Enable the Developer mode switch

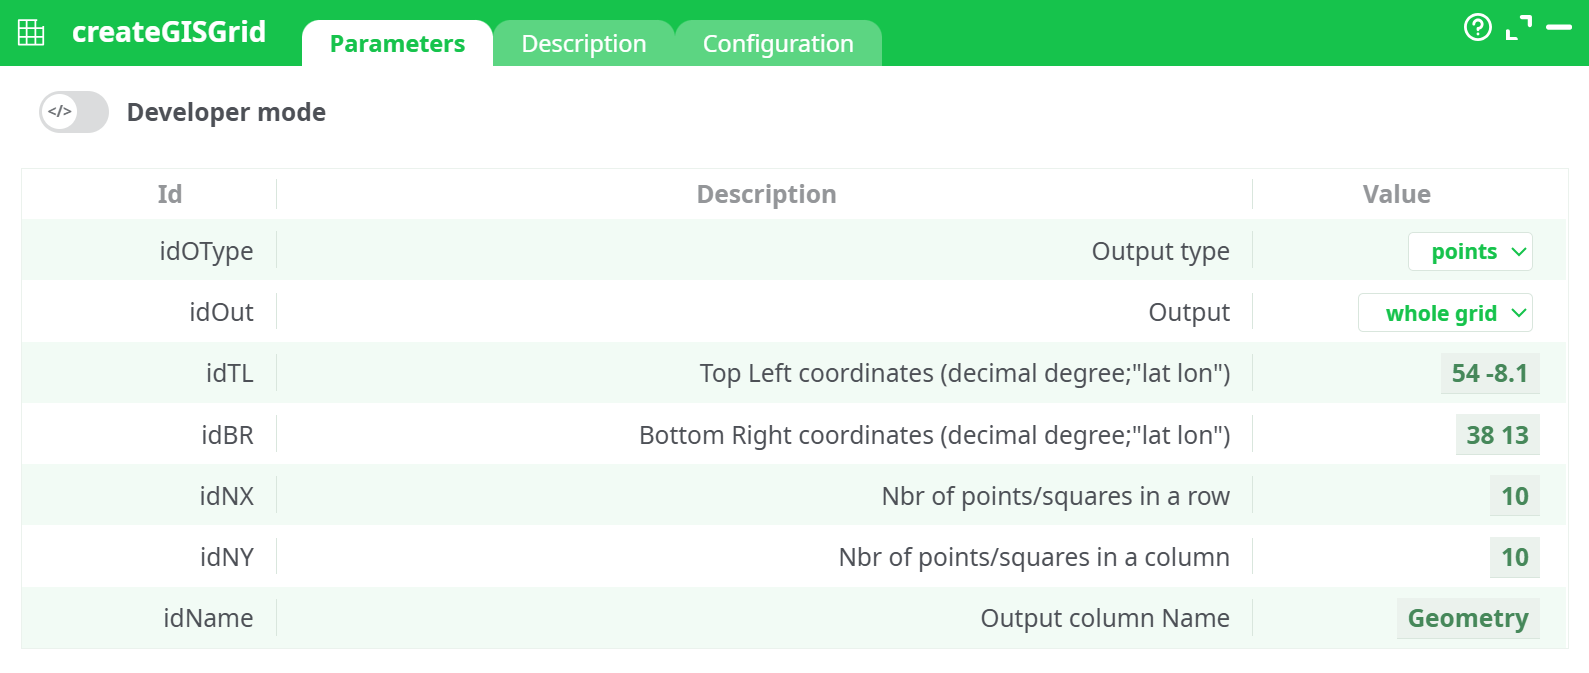tap(73, 112)
